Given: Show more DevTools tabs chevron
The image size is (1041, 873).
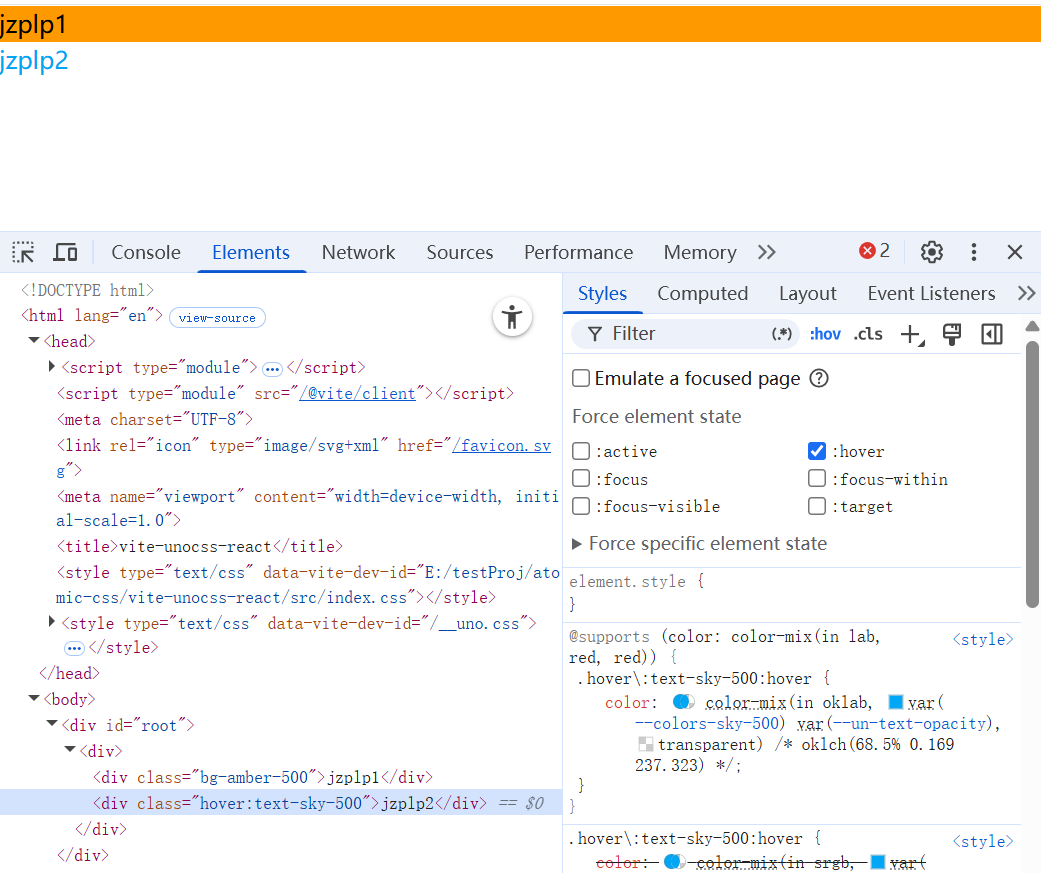Looking at the screenshot, I should point(767,252).
